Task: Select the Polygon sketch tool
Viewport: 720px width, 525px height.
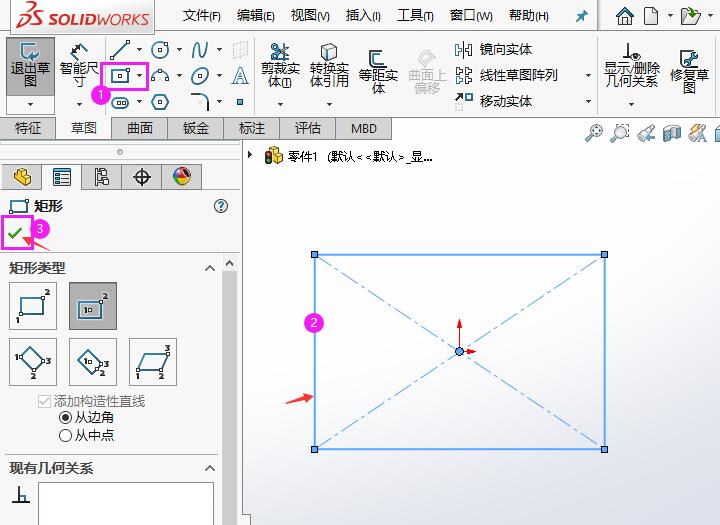Action: (160, 102)
